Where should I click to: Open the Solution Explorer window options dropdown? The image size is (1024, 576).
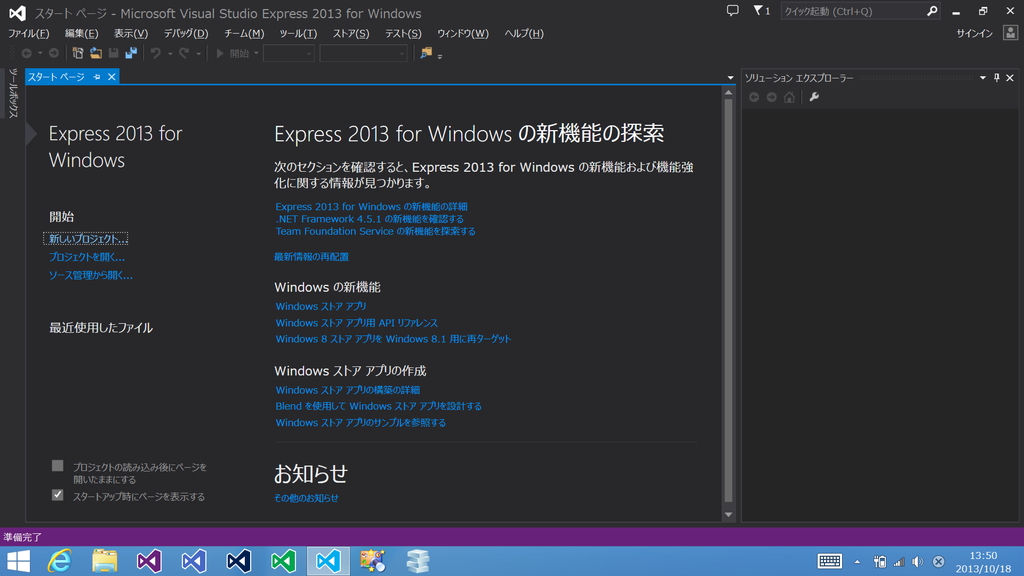tap(983, 78)
